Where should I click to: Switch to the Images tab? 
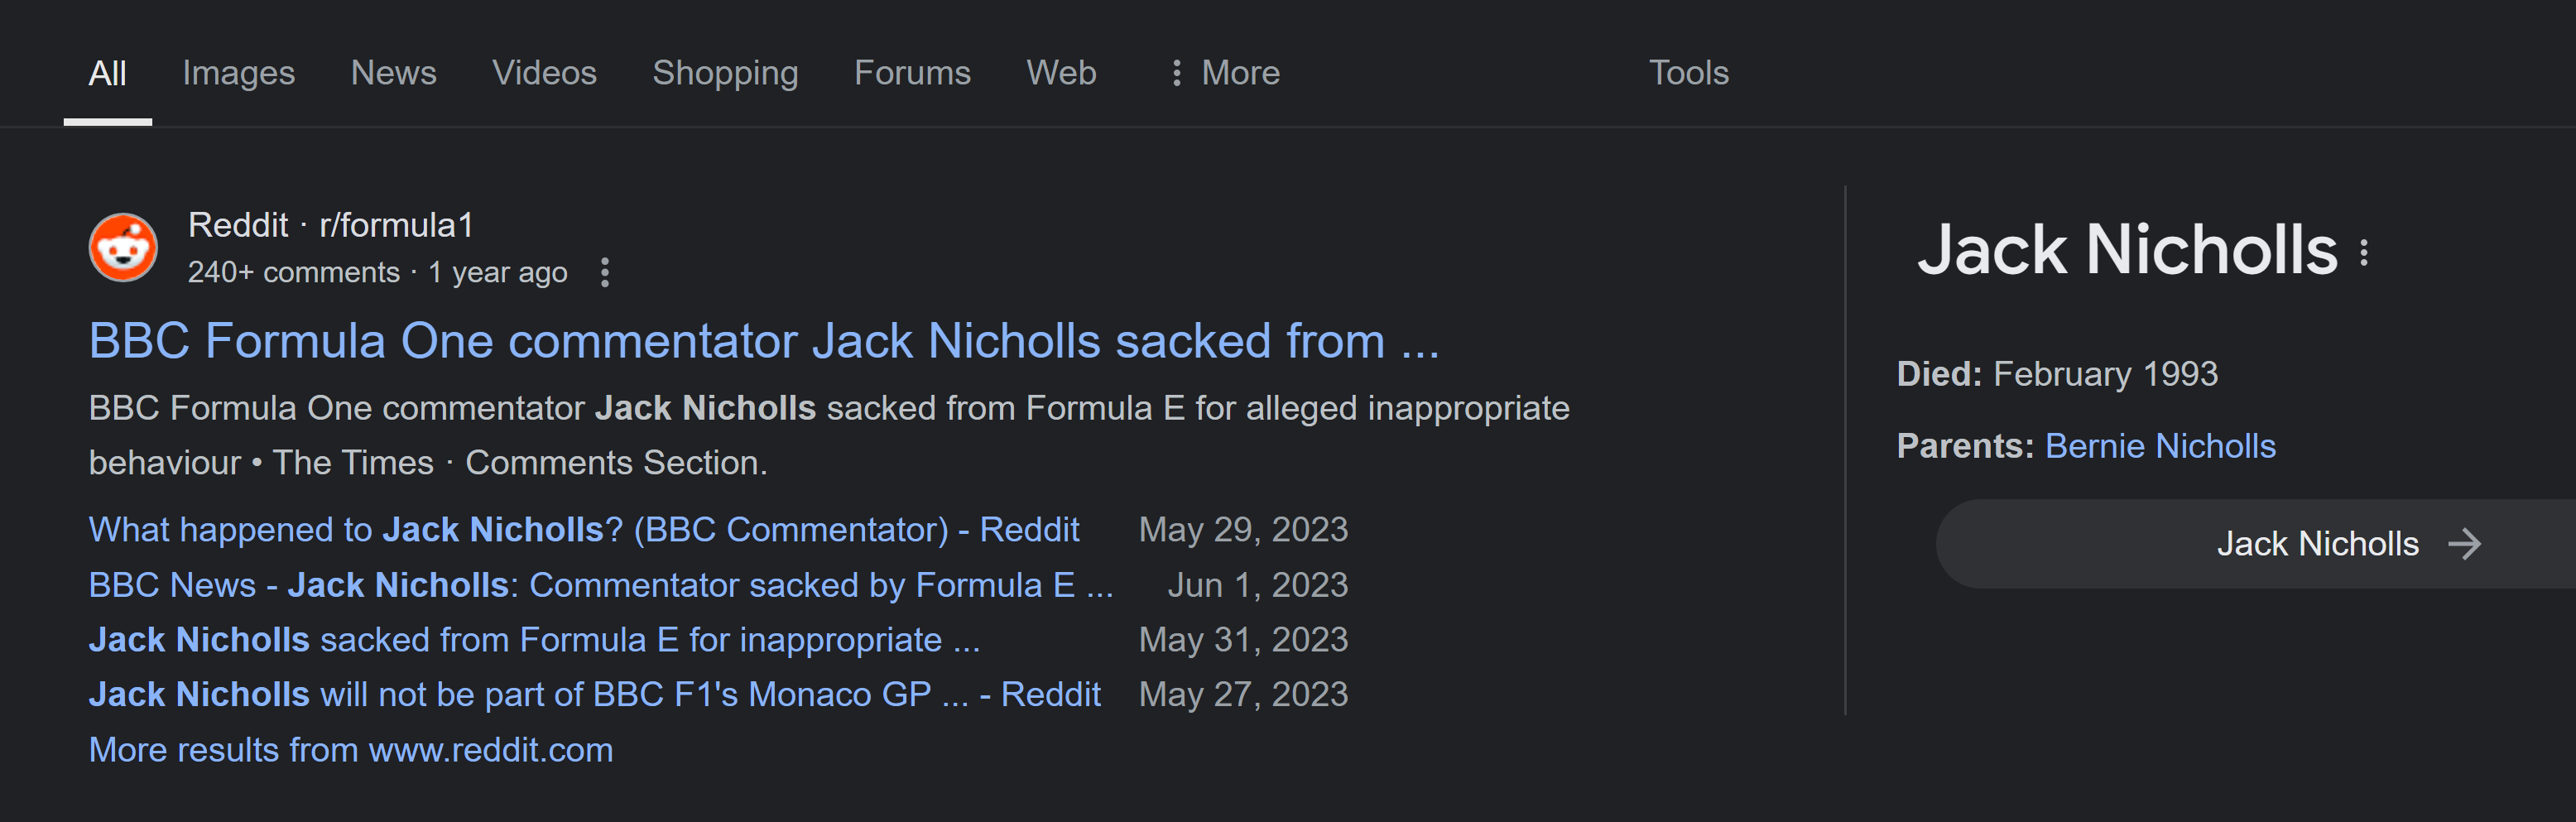click(238, 73)
